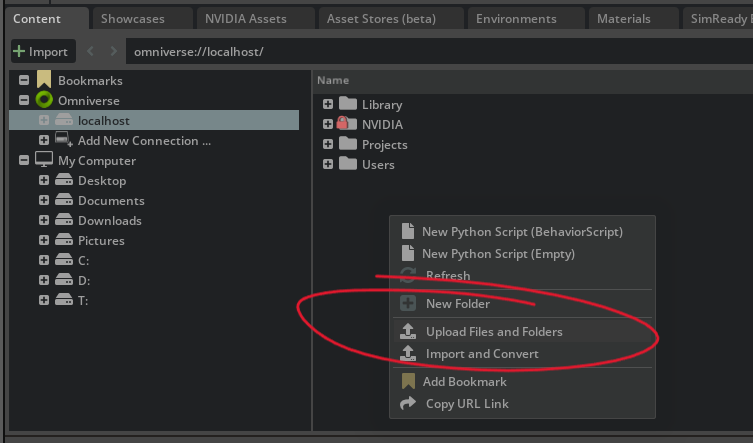
Task: Expand the Library folder
Action: [328, 104]
